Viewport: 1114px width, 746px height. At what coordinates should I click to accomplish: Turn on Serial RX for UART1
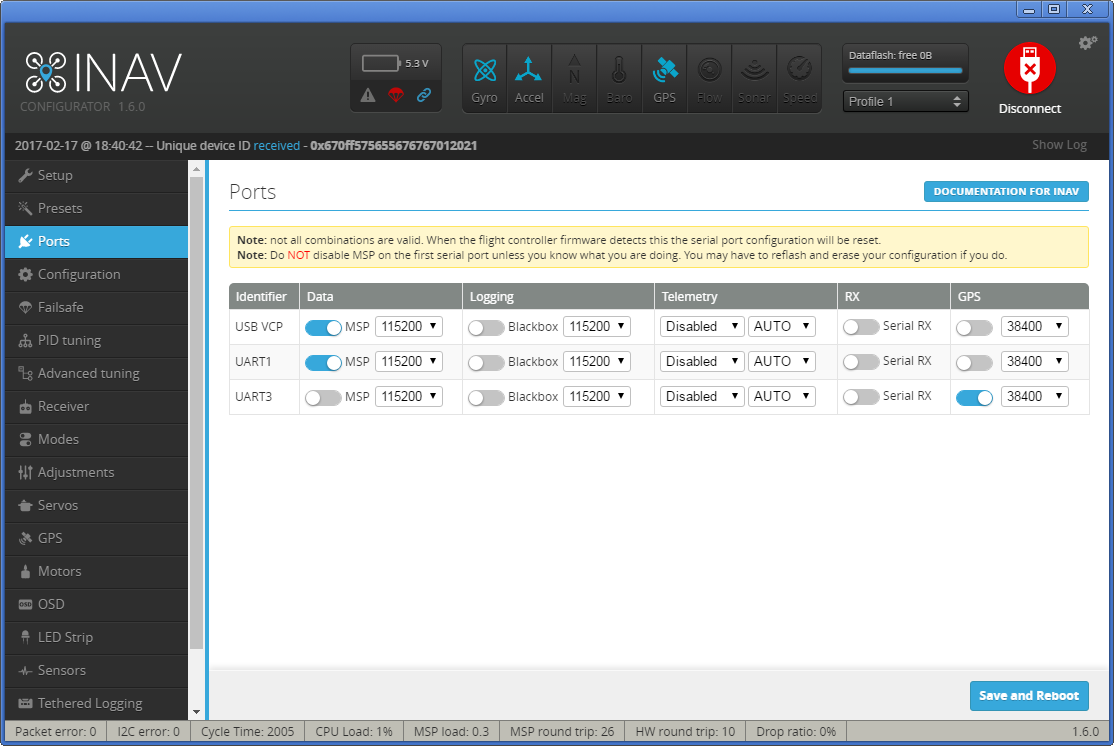(861, 362)
